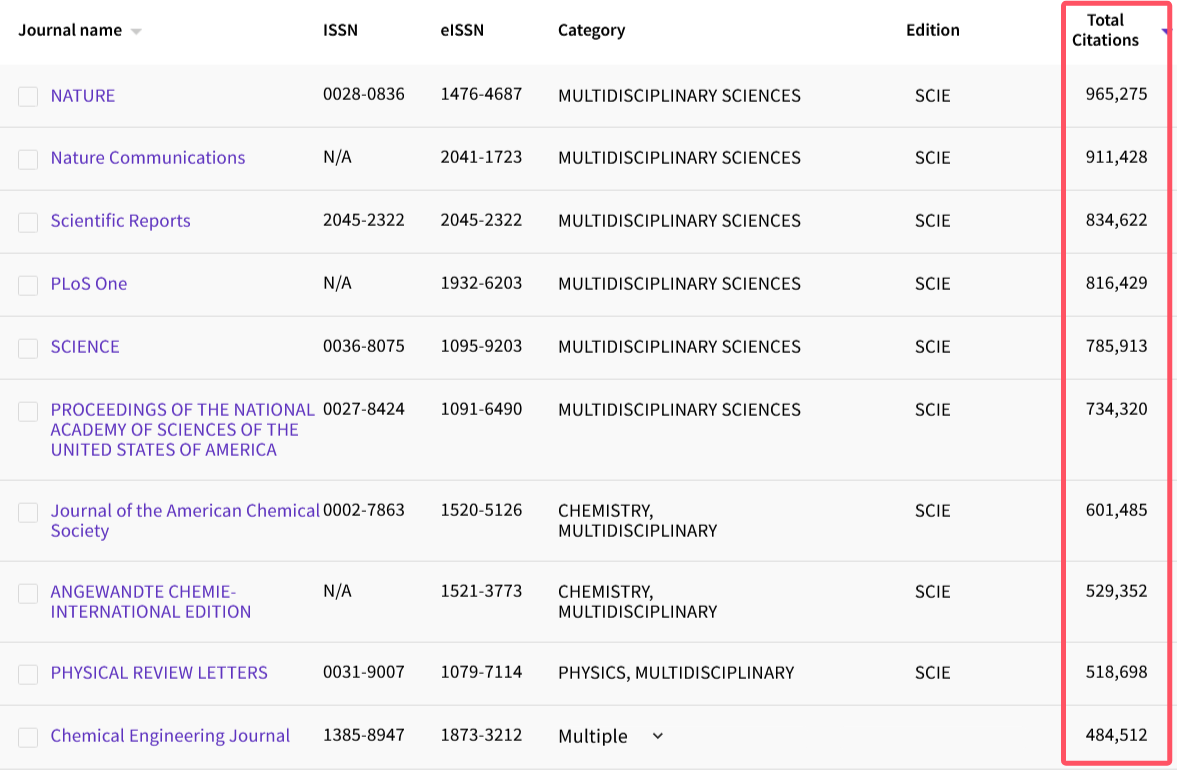
Task: Tick the Scientific Reports checkbox
Action: coord(28,222)
